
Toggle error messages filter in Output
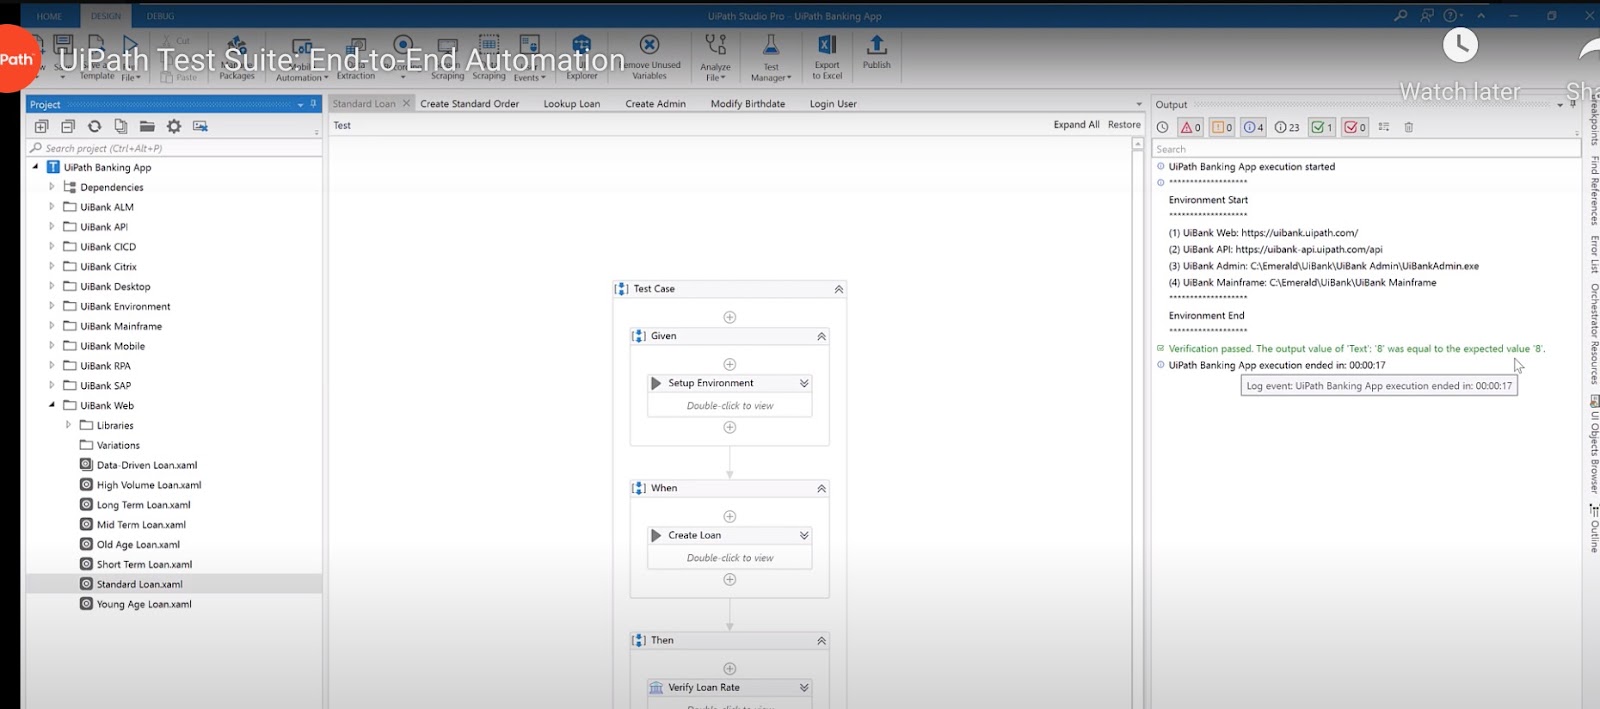click(x=1190, y=127)
